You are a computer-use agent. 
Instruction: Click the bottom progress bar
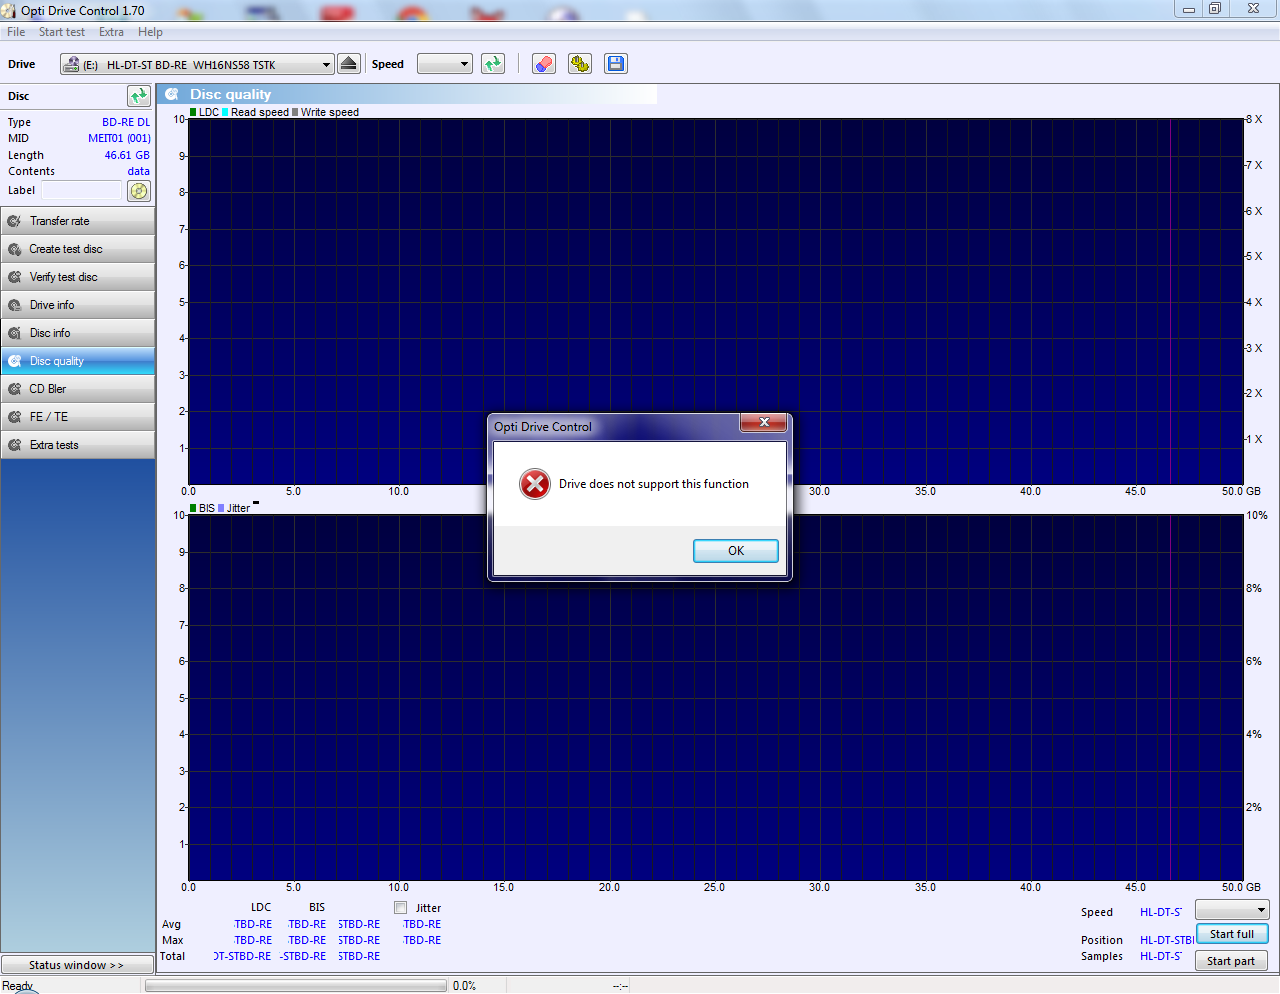coord(296,985)
